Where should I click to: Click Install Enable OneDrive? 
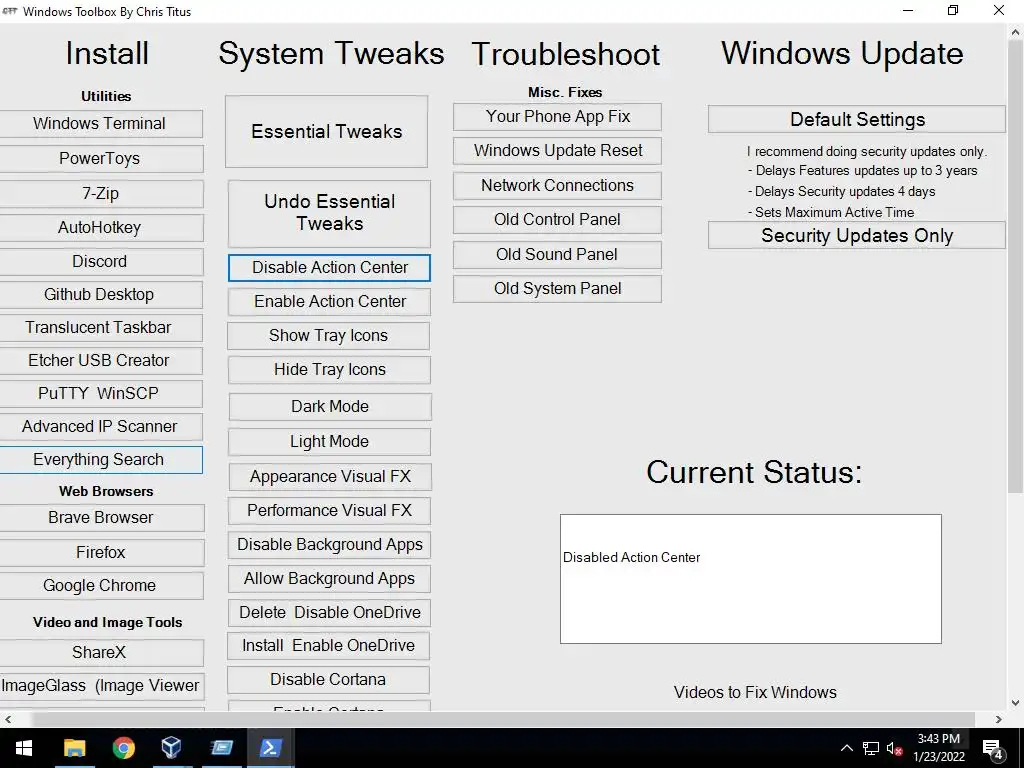click(328, 646)
